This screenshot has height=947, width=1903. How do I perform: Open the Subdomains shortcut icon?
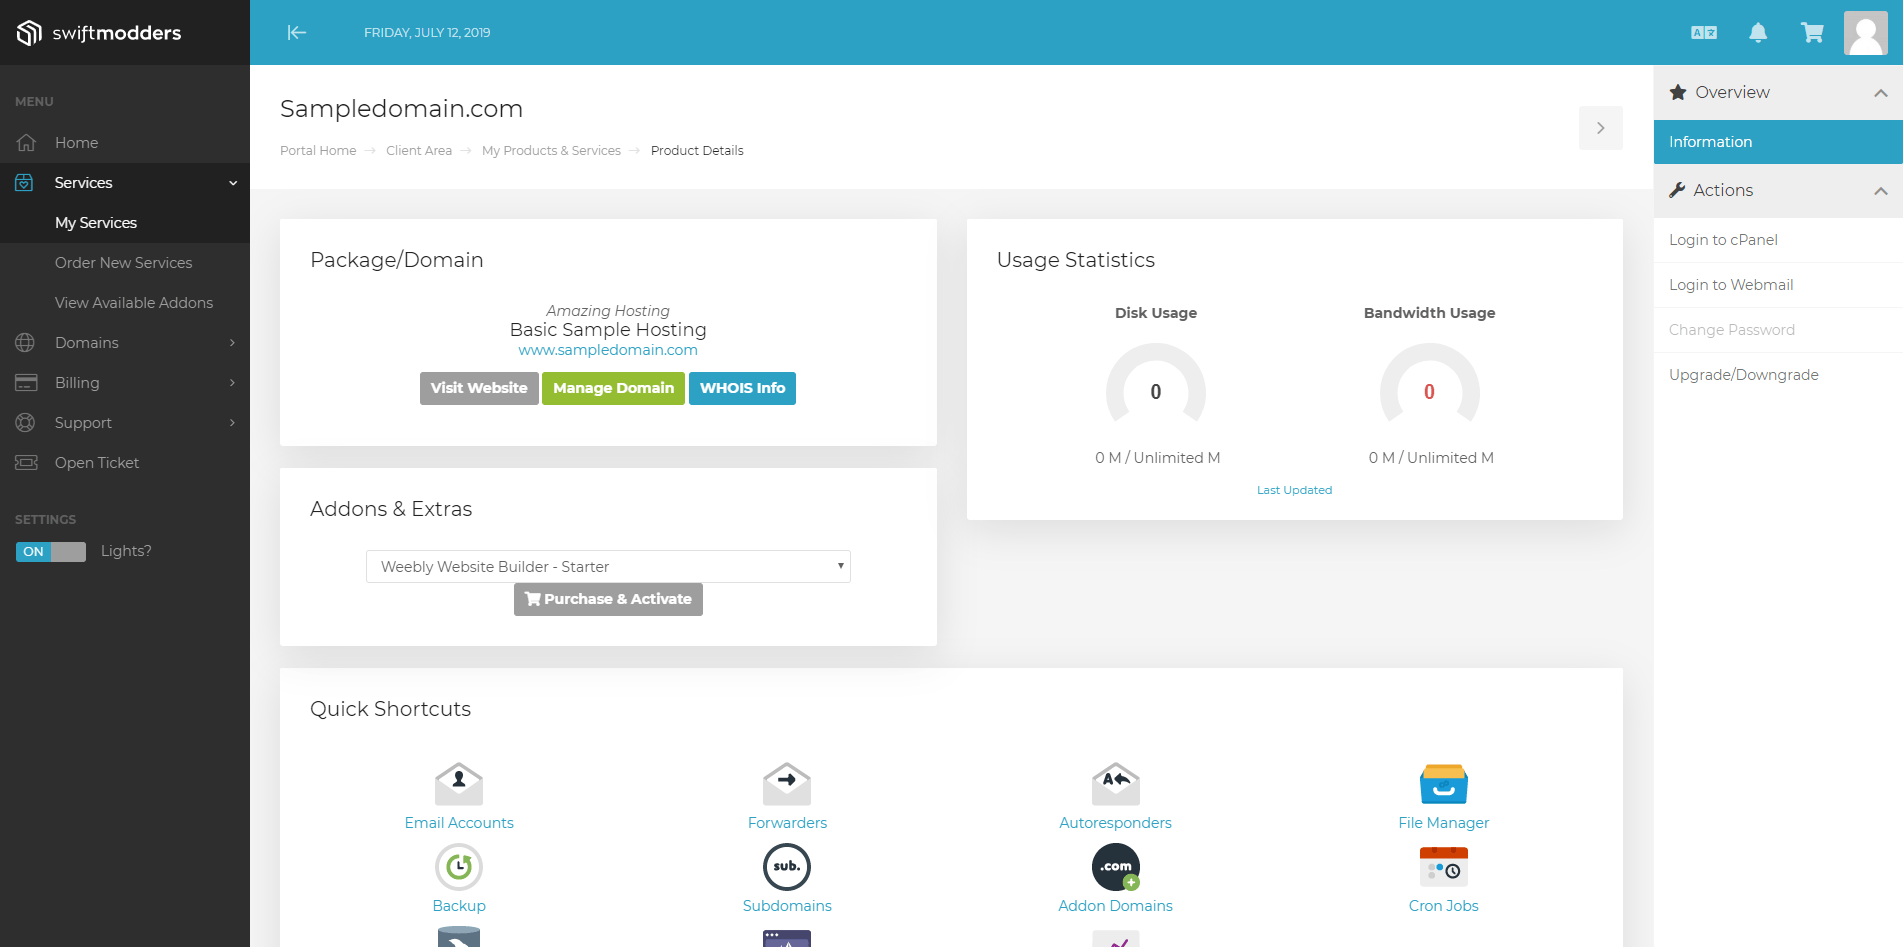point(787,867)
